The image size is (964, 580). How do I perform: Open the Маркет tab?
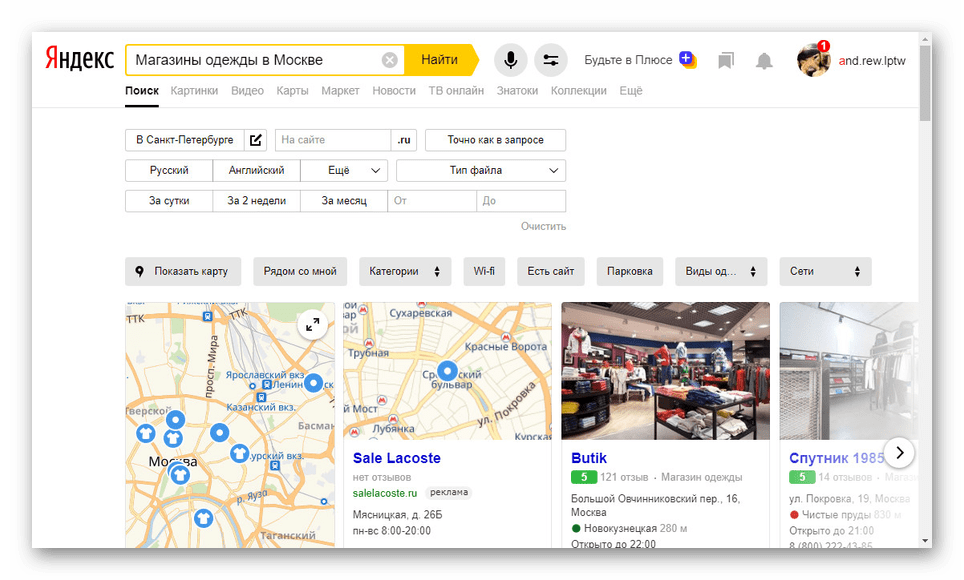tap(340, 90)
